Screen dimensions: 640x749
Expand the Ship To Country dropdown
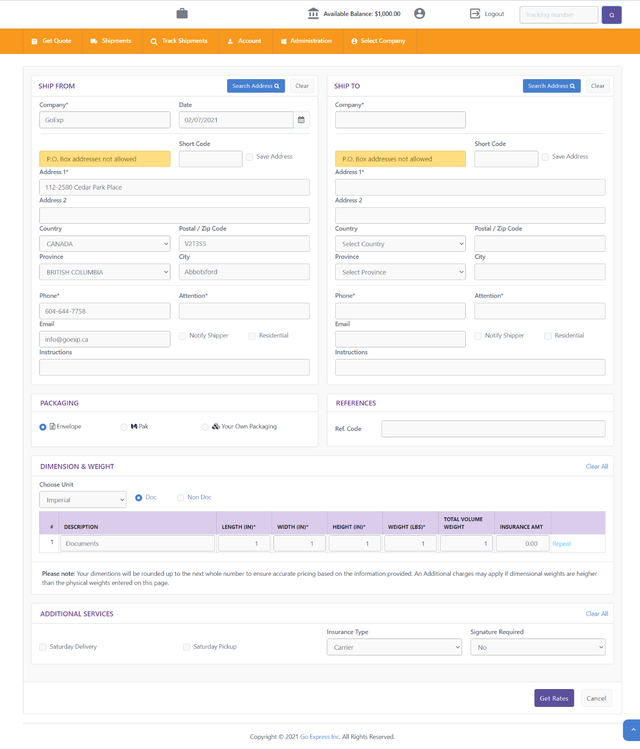point(400,244)
